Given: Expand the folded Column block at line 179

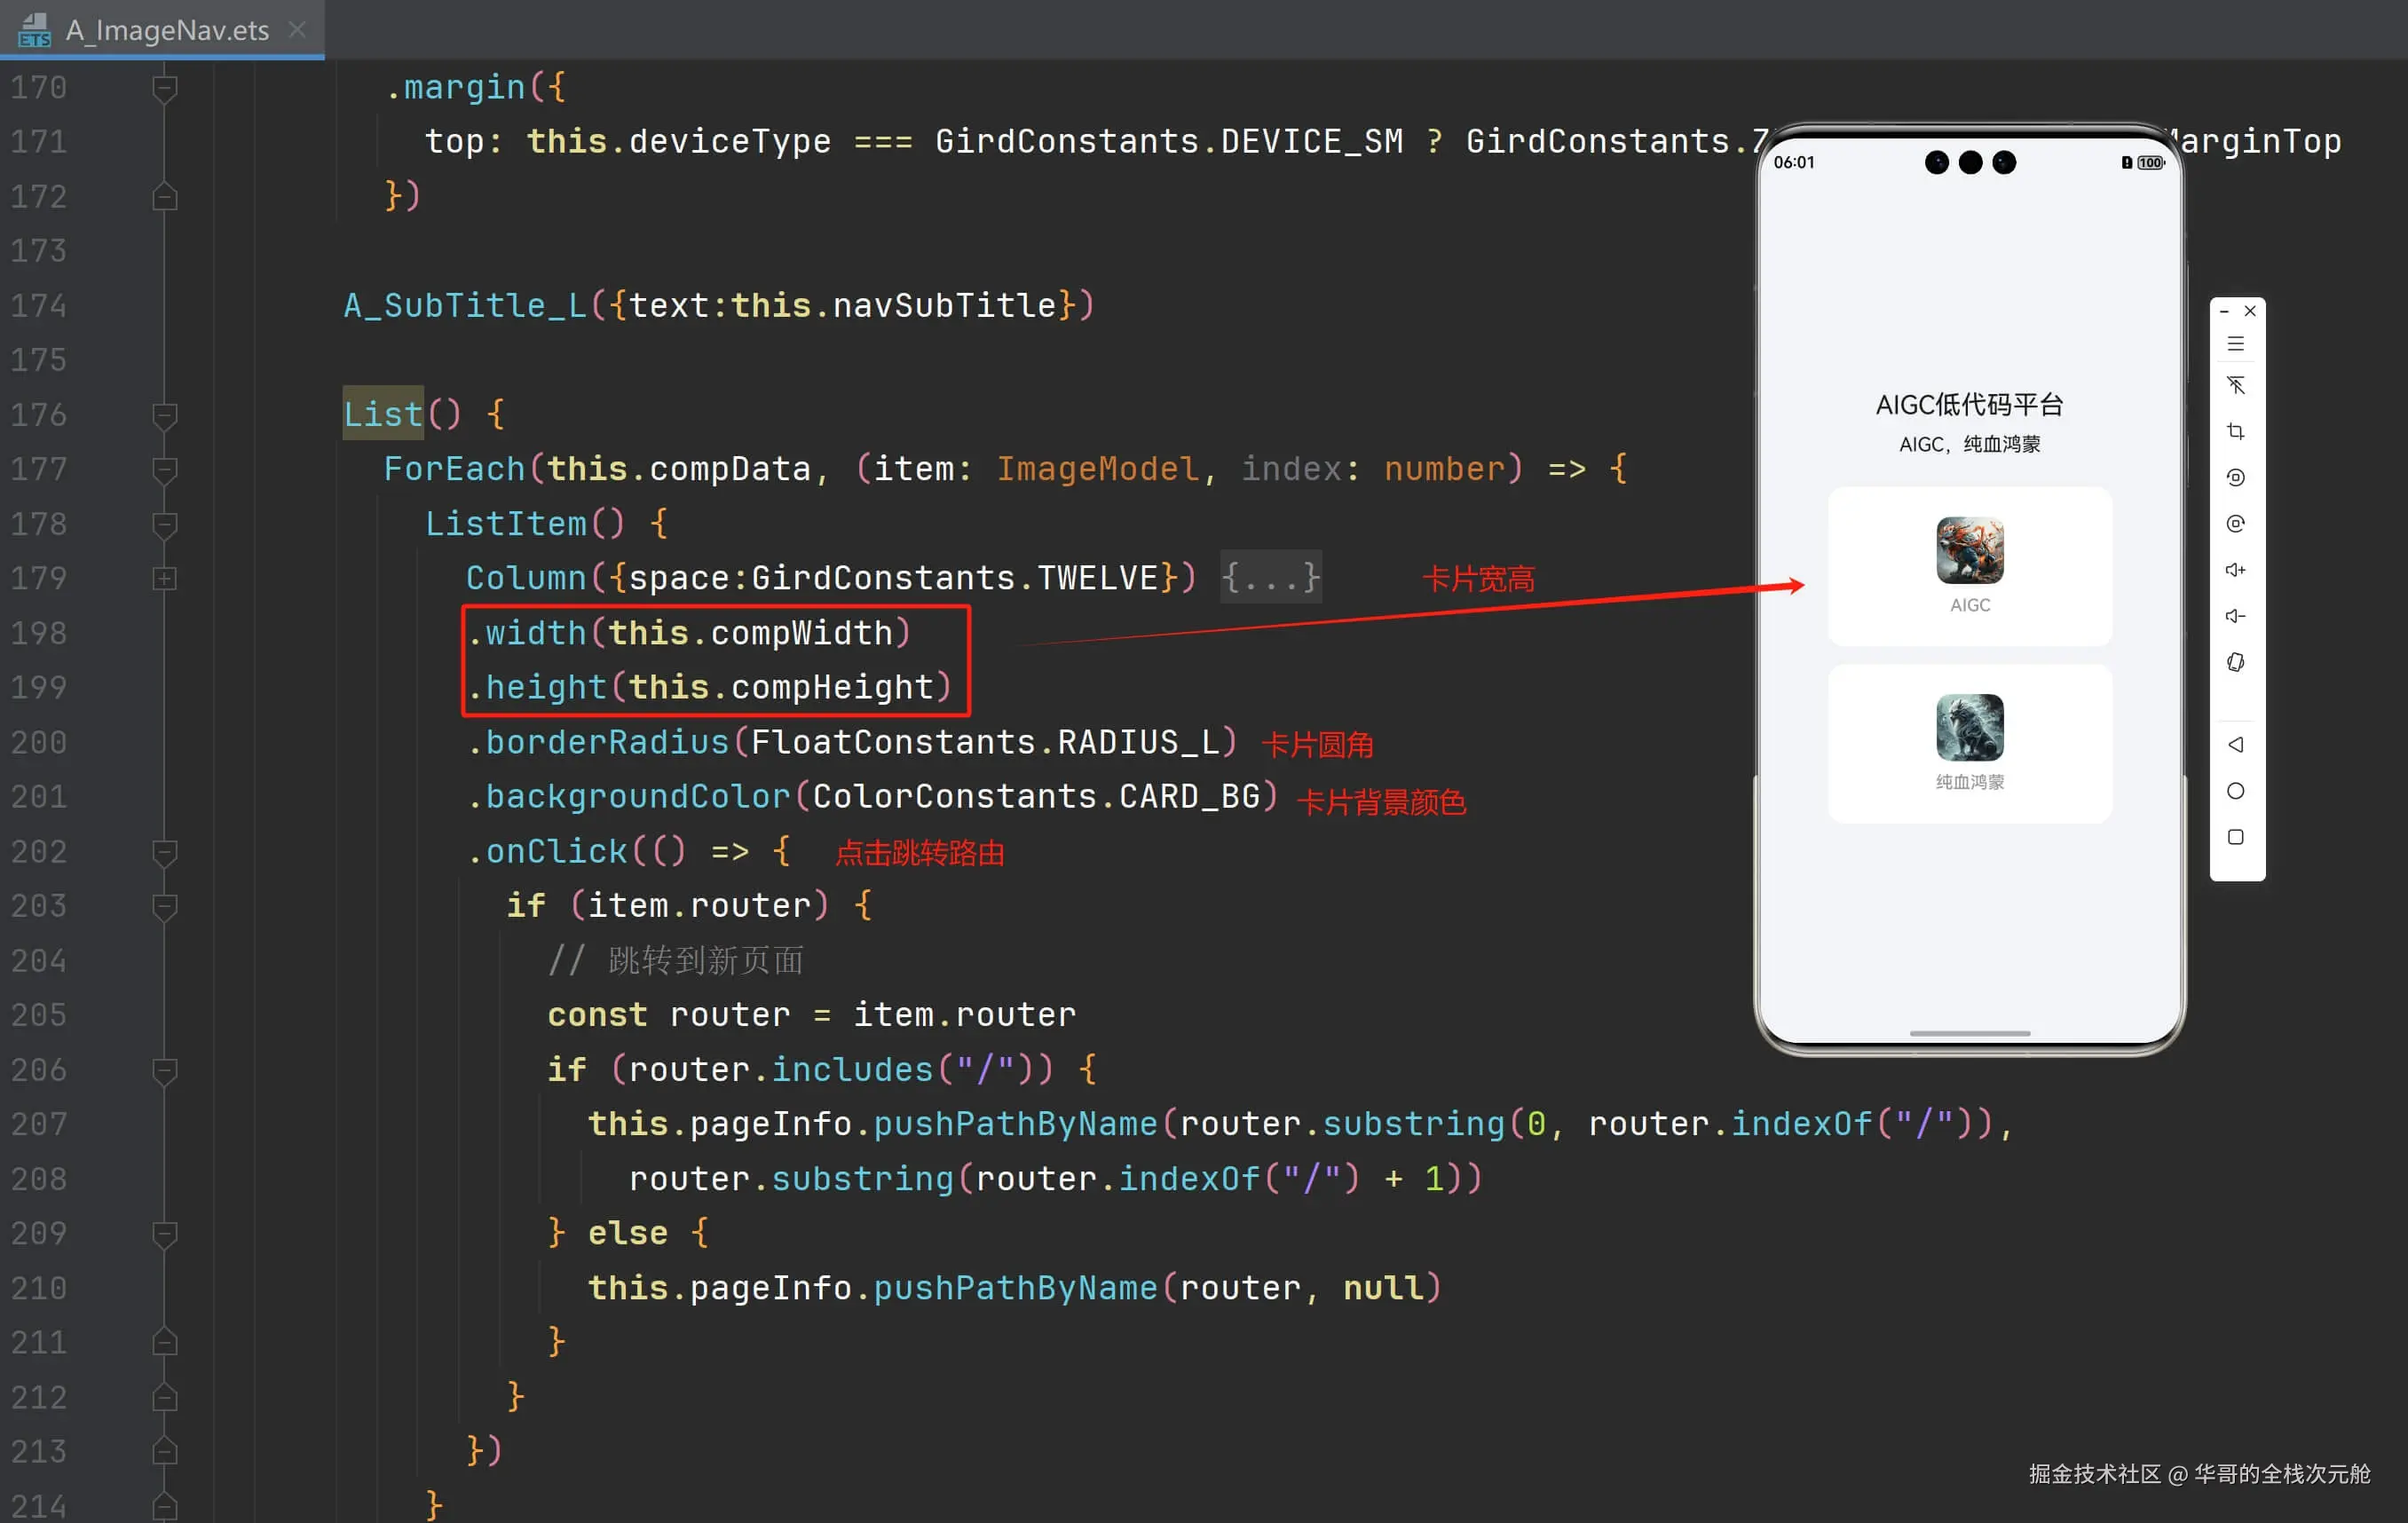Looking at the screenshot, I should click(165, 579).
